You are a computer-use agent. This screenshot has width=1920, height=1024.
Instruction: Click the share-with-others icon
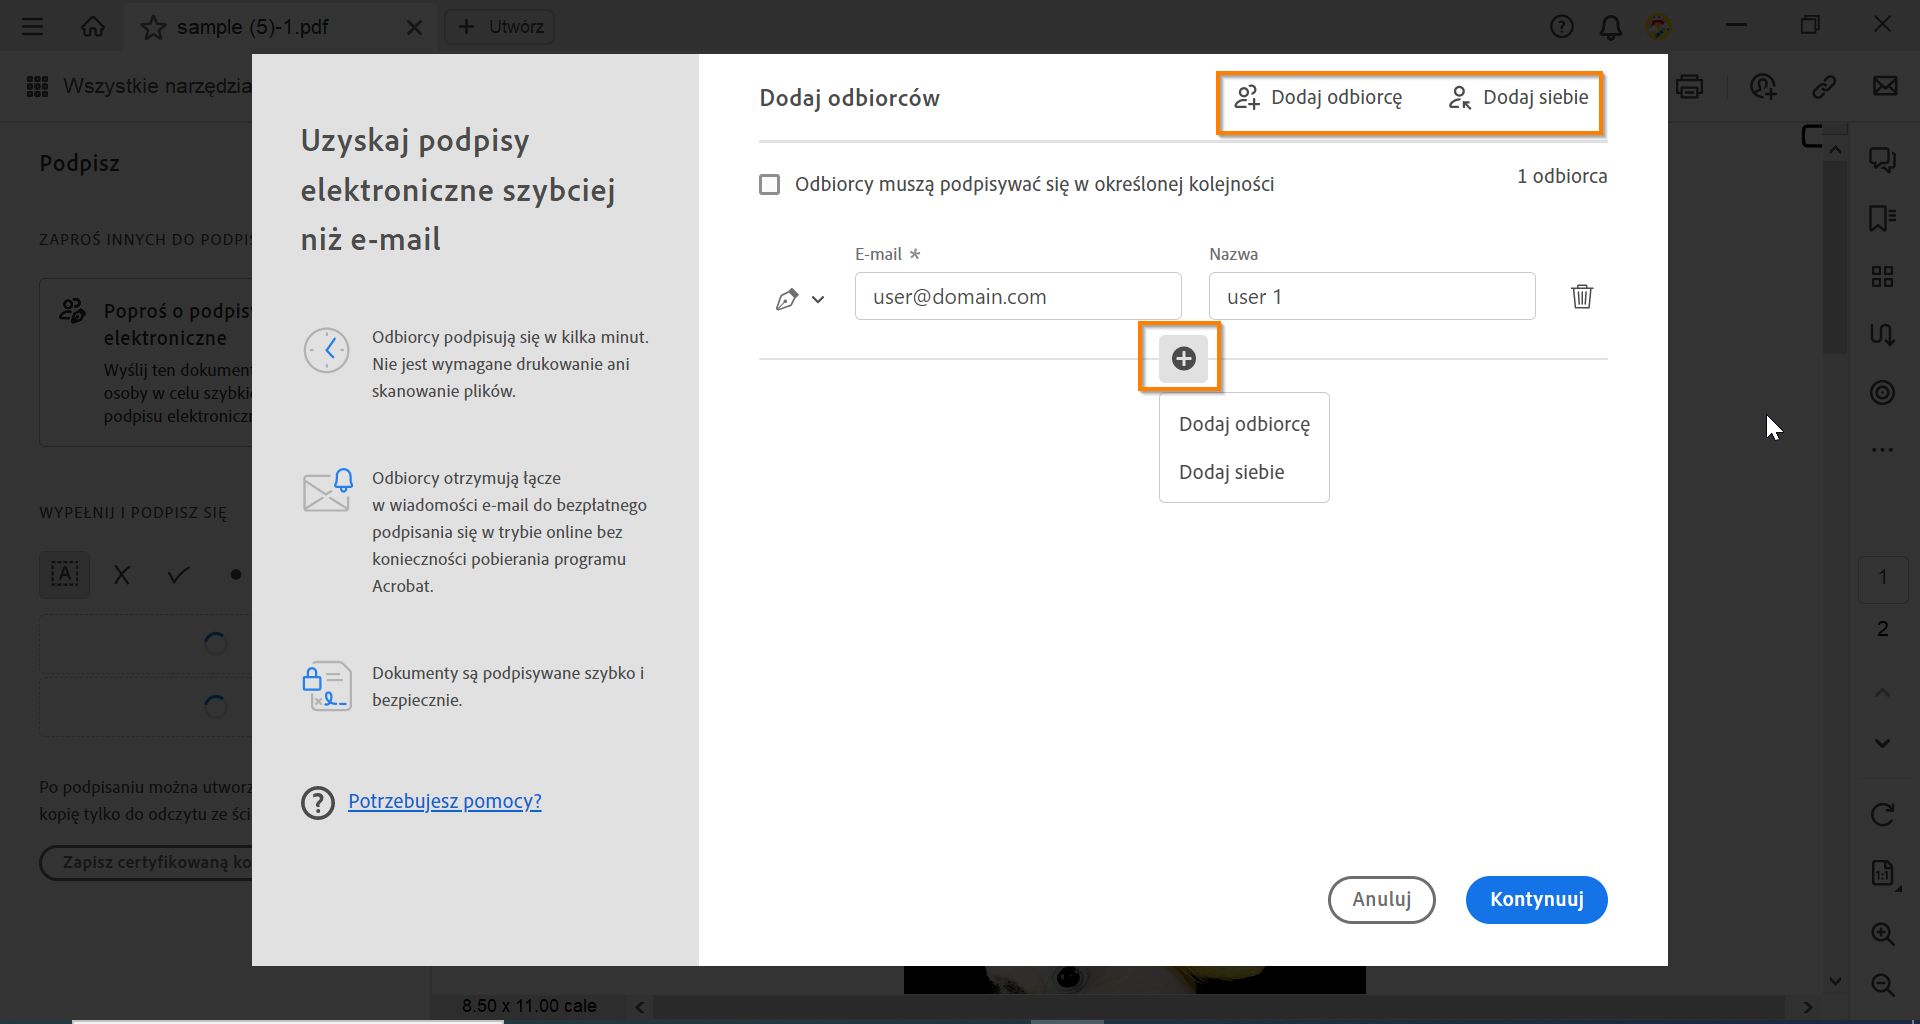click(x=1763, y=87)
